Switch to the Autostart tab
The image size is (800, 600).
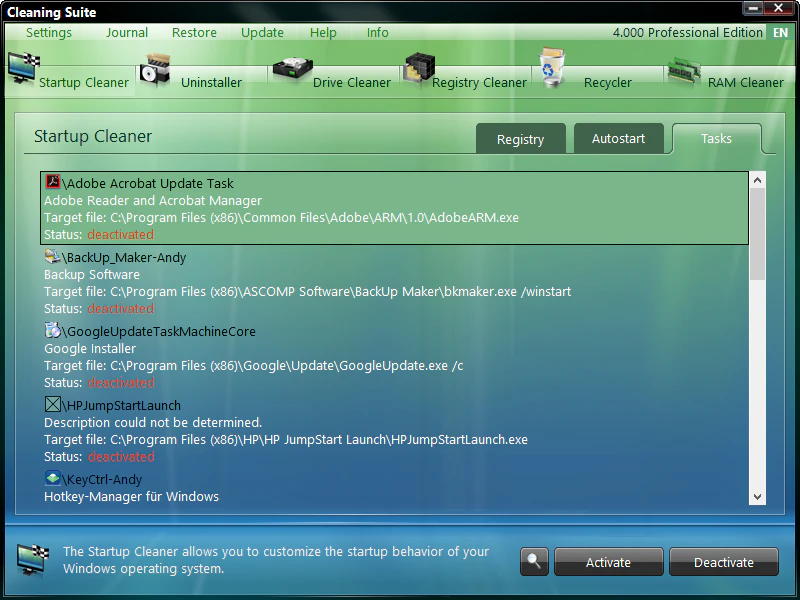(x=619, y=139)
